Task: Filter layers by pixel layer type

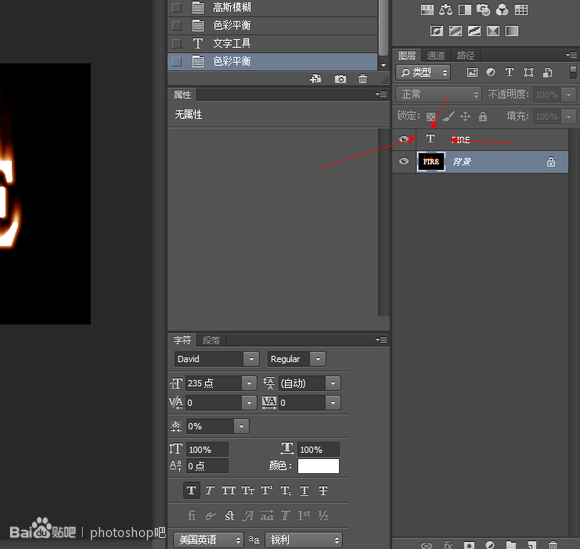Action: [x=472, y=73]
